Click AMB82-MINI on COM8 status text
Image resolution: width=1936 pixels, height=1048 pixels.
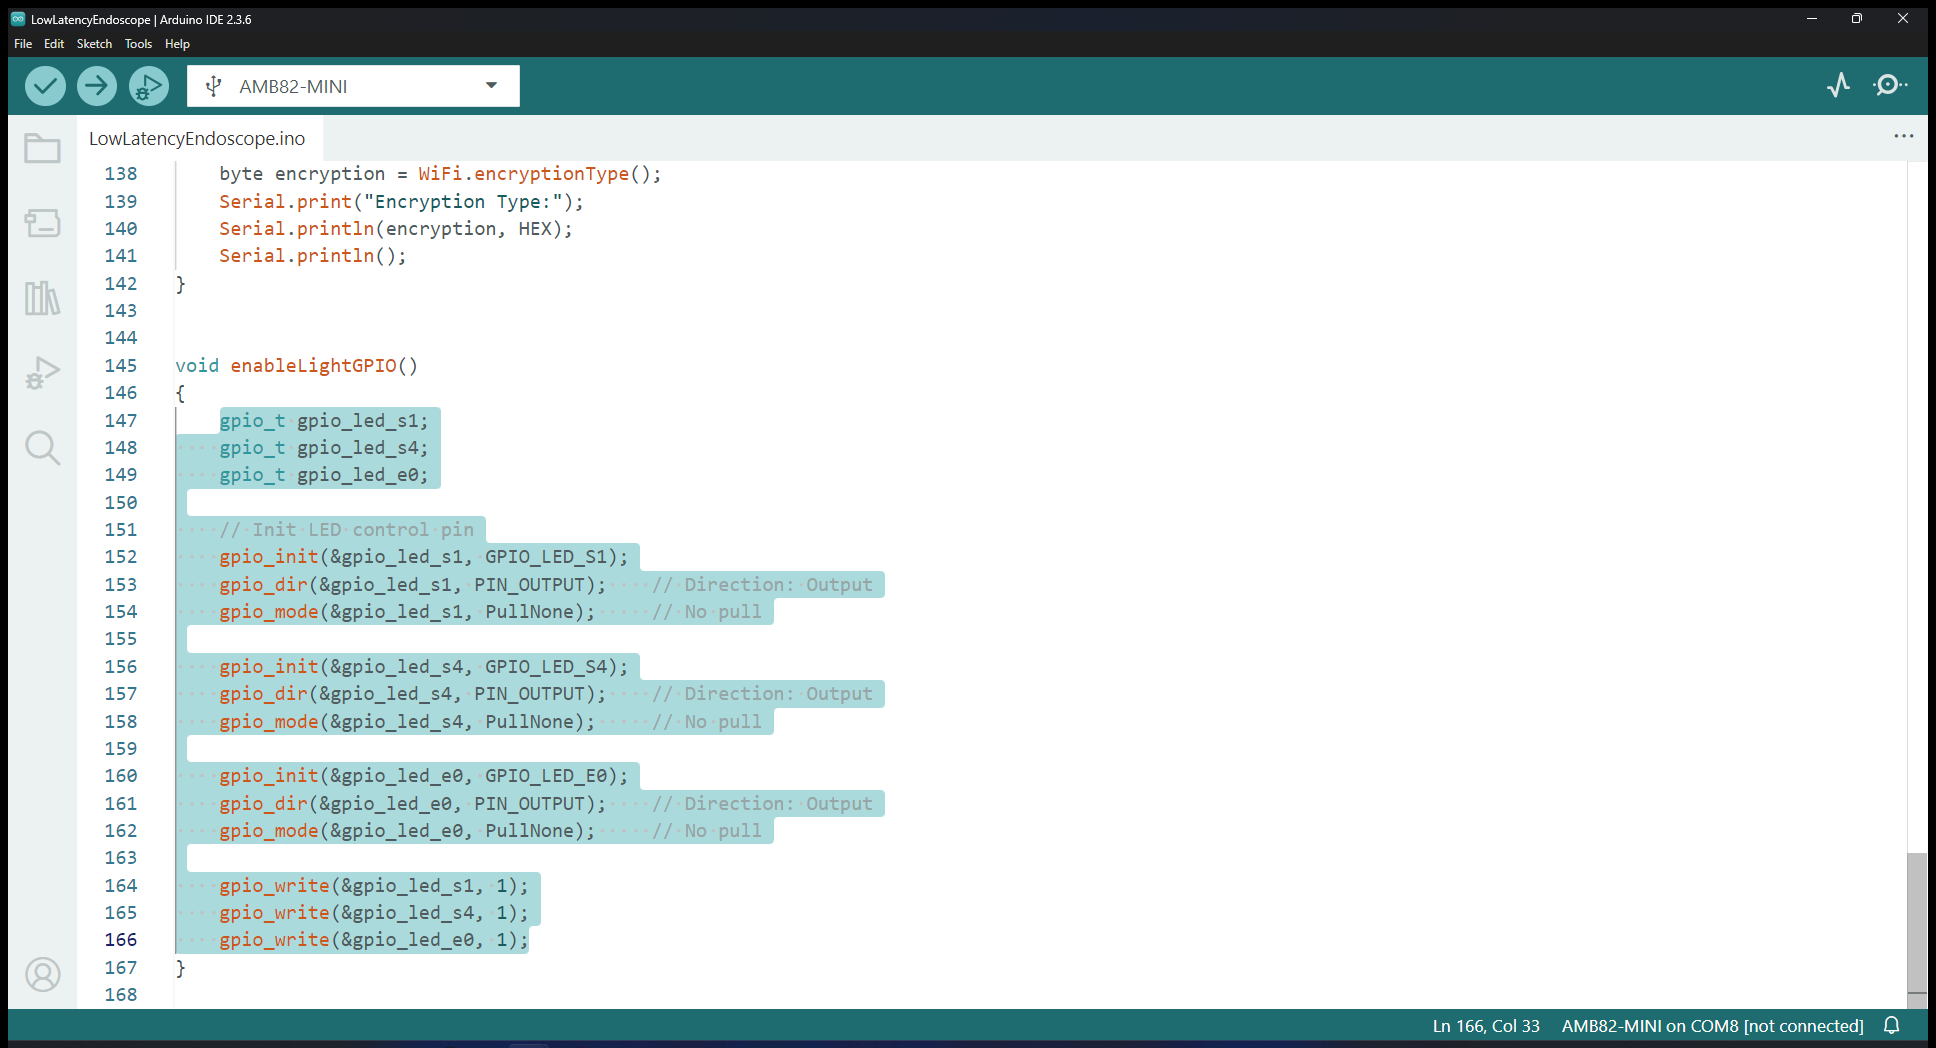click(1712, 1026)
